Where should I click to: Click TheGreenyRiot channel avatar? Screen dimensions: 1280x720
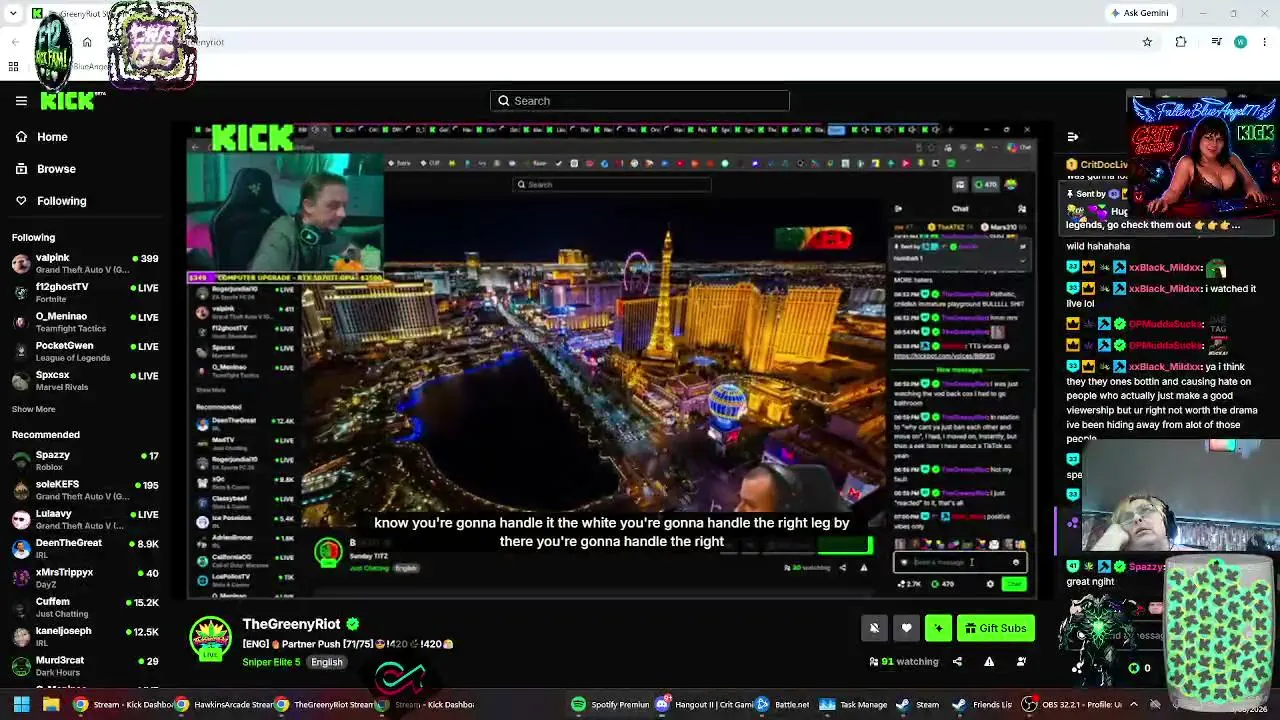[x=210, y=638]
